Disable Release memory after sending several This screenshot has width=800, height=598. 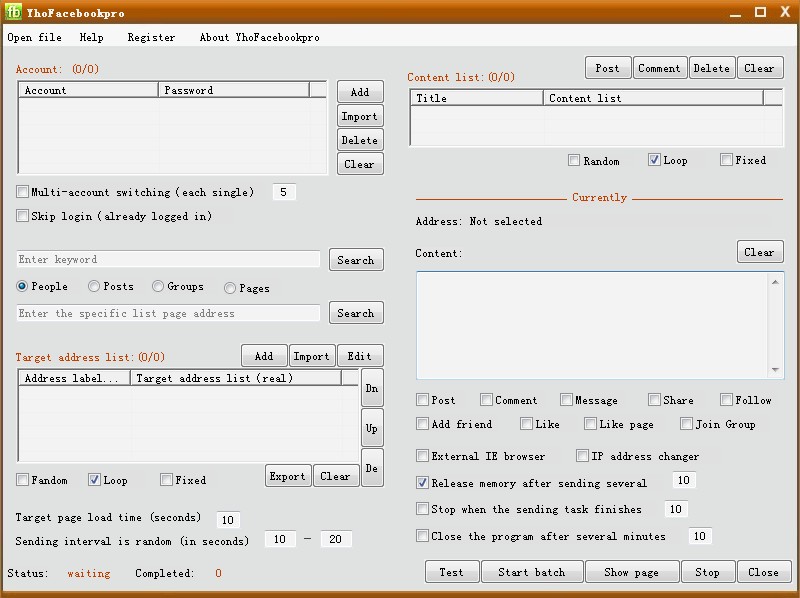coord(422,482)
